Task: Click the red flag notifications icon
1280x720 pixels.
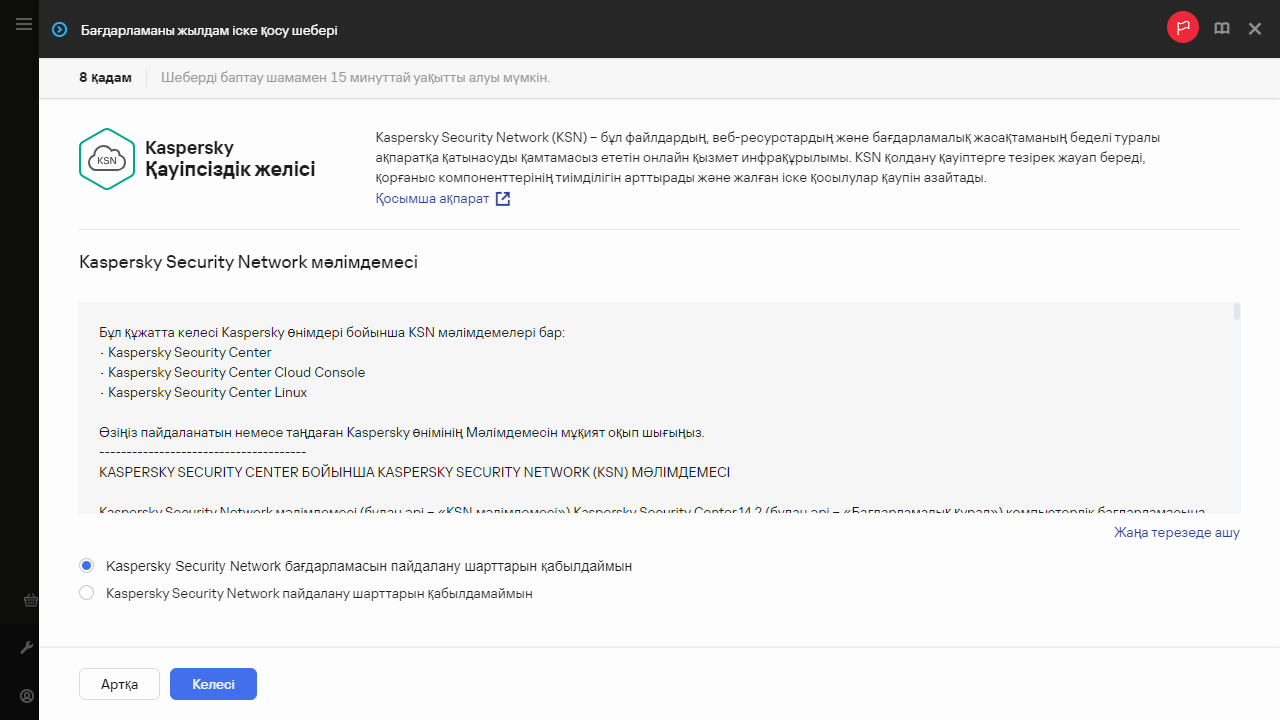Action: coord(1183,28)
